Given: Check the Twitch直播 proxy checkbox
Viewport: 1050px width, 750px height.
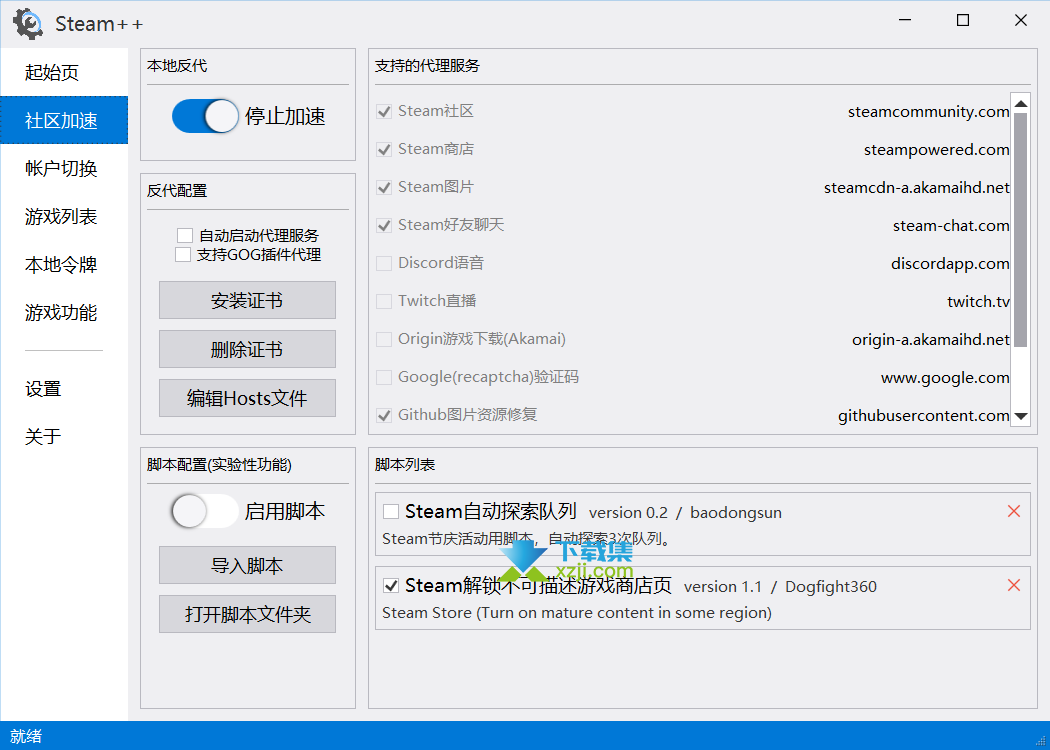Looking at the screenshot, I should (384, 301).
